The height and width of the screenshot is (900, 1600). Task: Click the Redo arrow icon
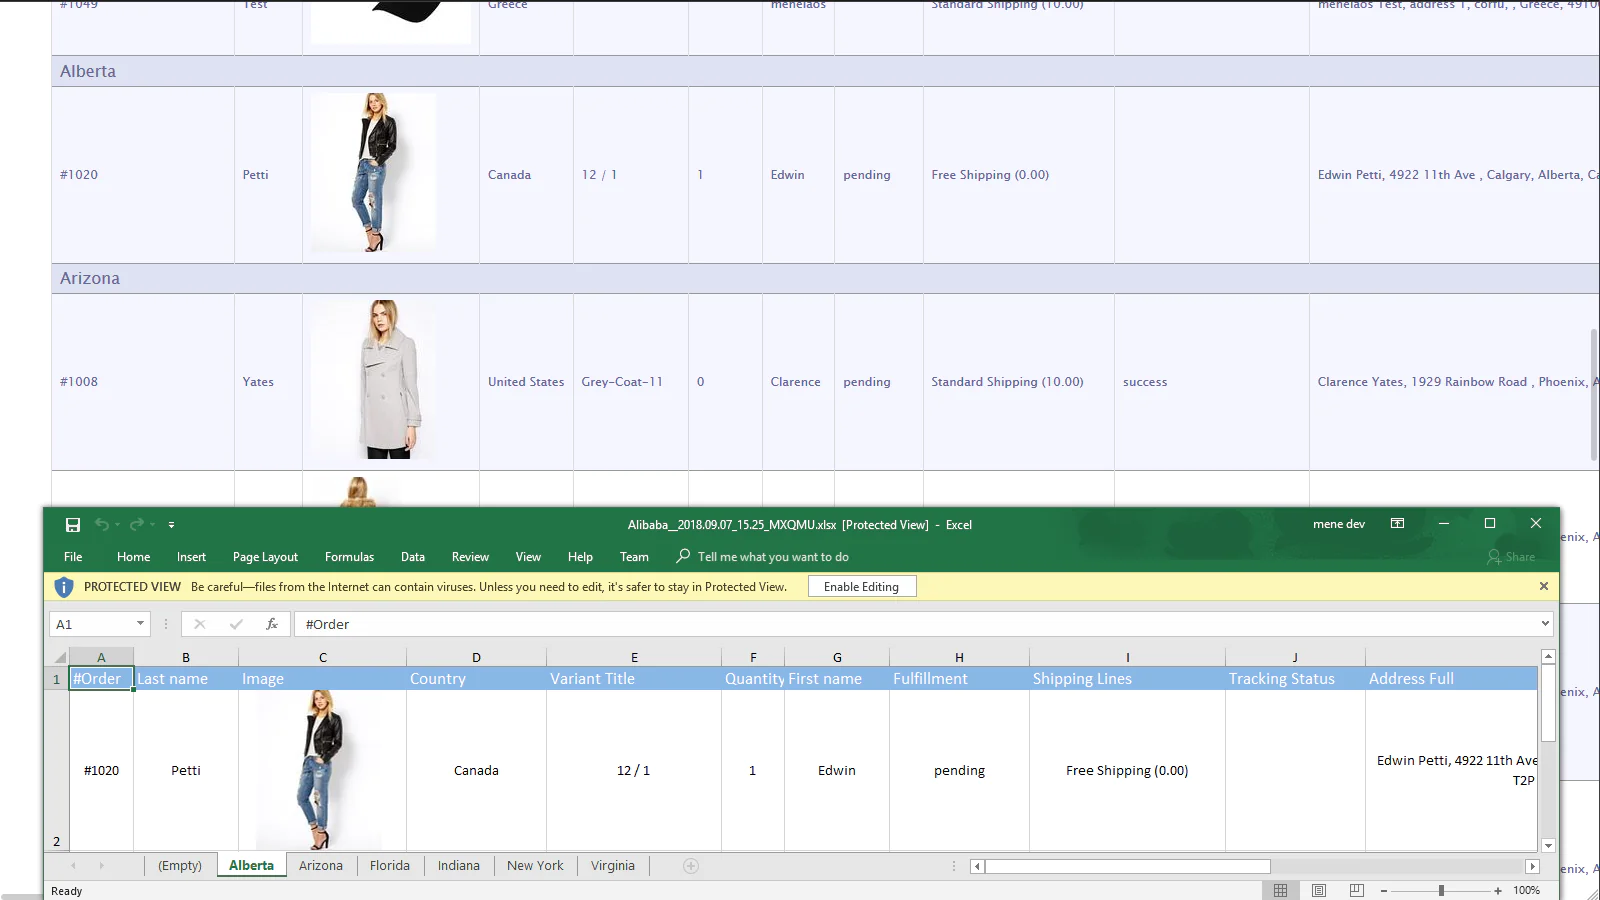[x=136, y=525]
